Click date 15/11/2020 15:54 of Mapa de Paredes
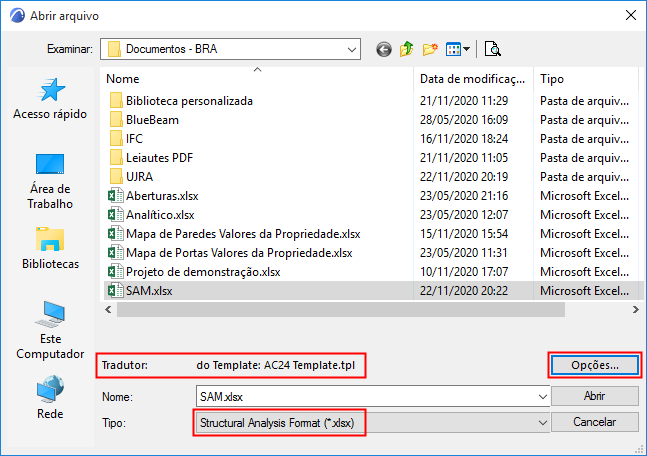This screenshot has width=647, height=456. click(464, 234)
